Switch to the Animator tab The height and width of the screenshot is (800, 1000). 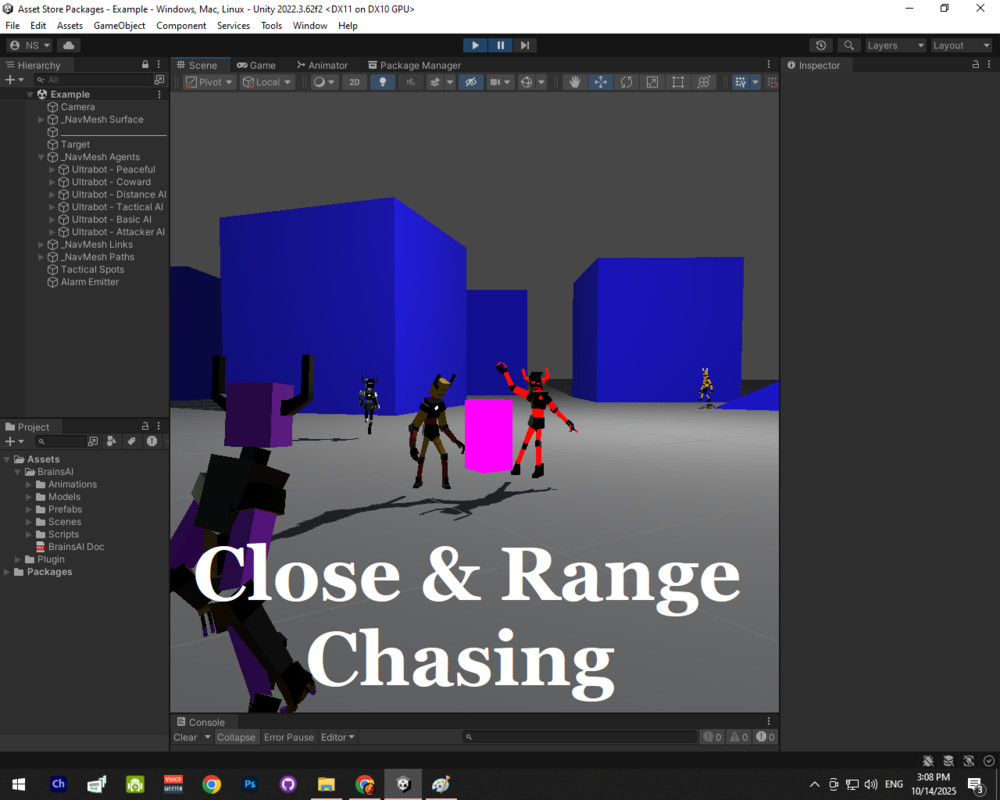click(322, 65)
